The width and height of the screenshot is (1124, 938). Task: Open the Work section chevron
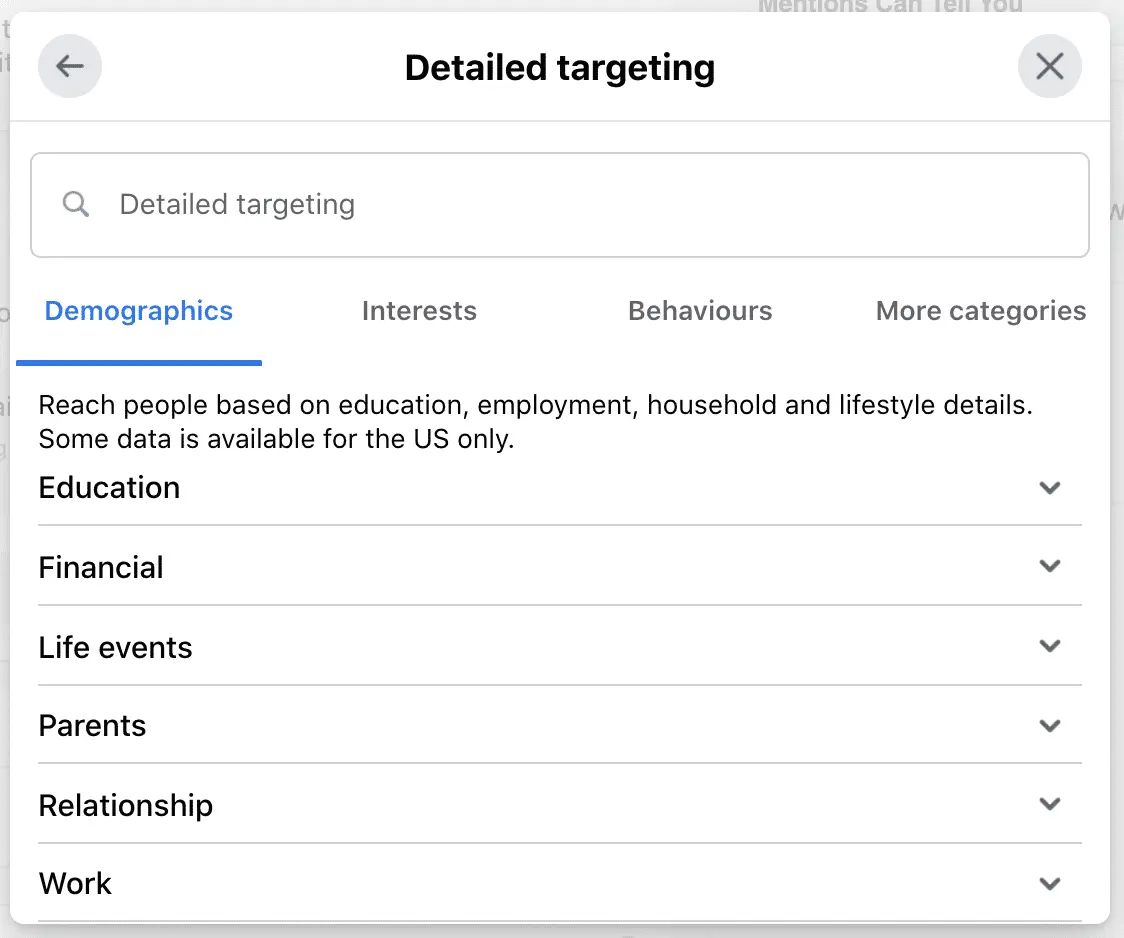coord(1050,883)
